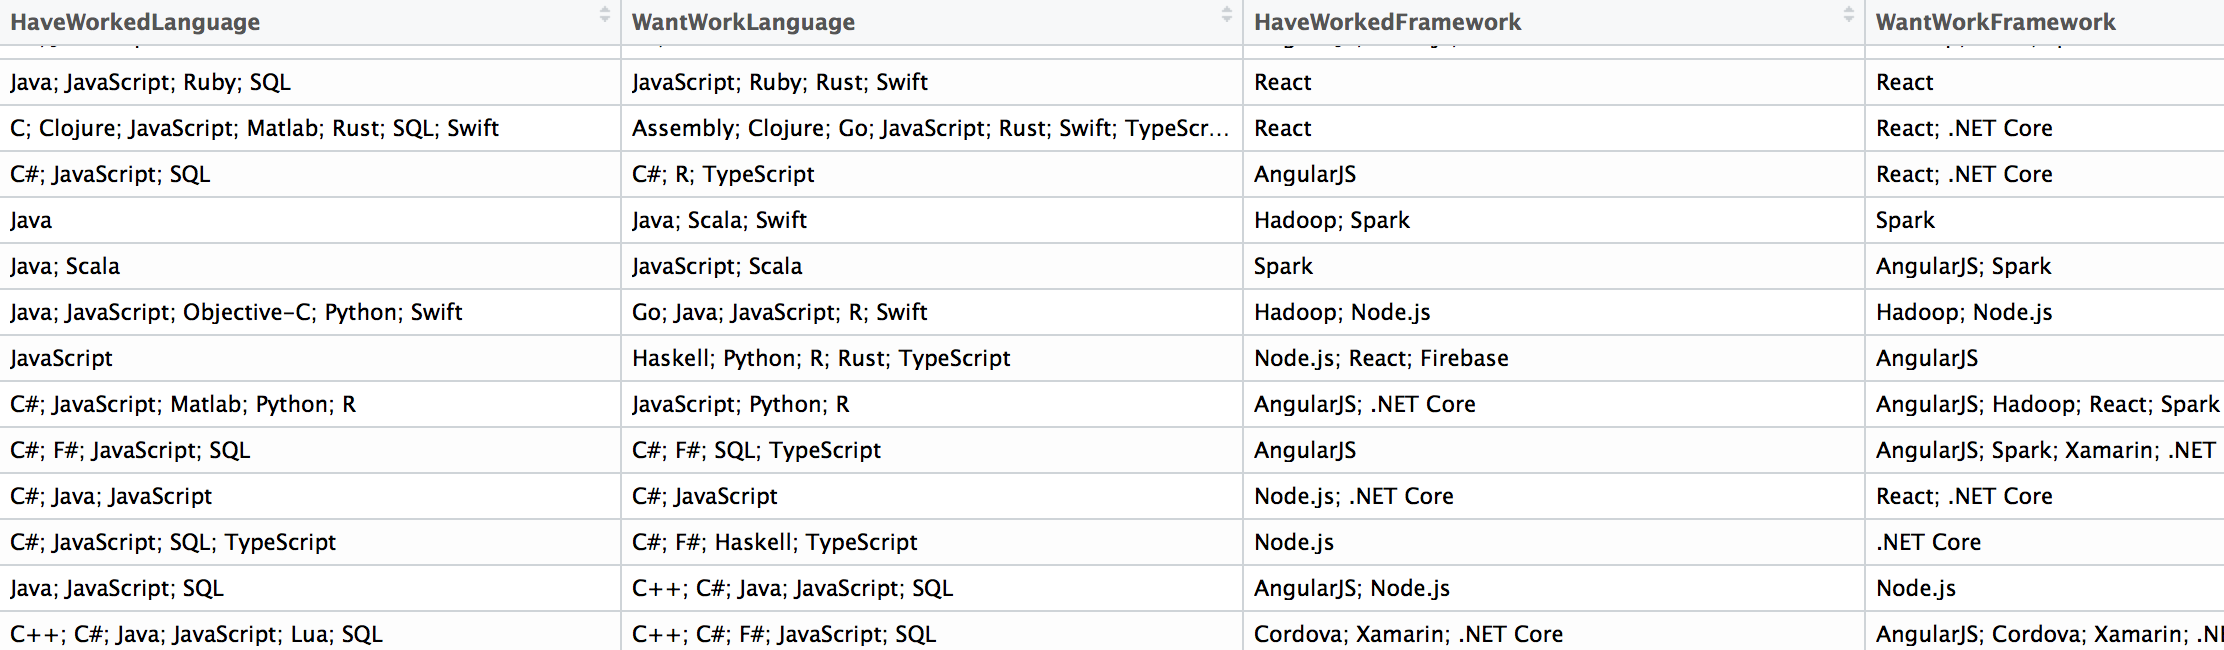2224x650 pixels.
Task: Click the "Cordova; Xamarin; .NET Core" cell
Action: [1408, 634]
